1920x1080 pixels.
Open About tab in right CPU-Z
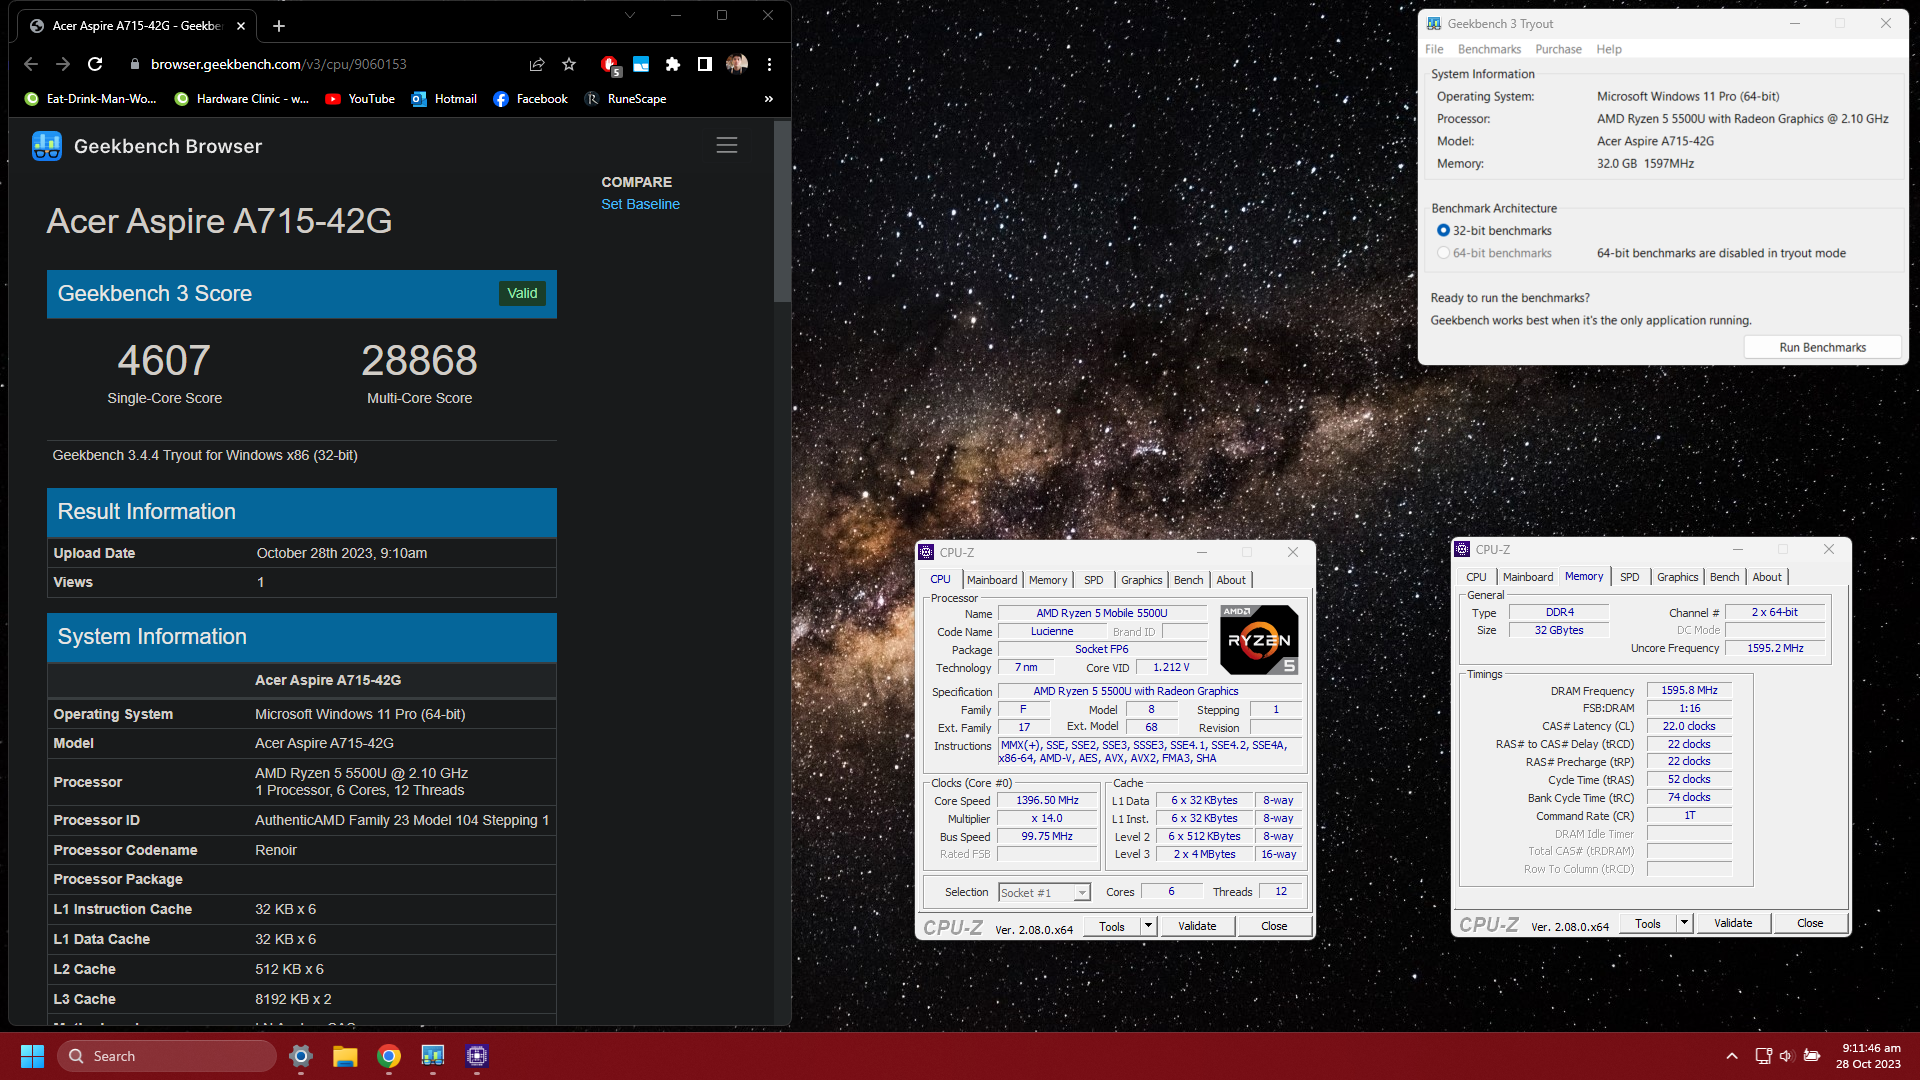pos(1767,577)
